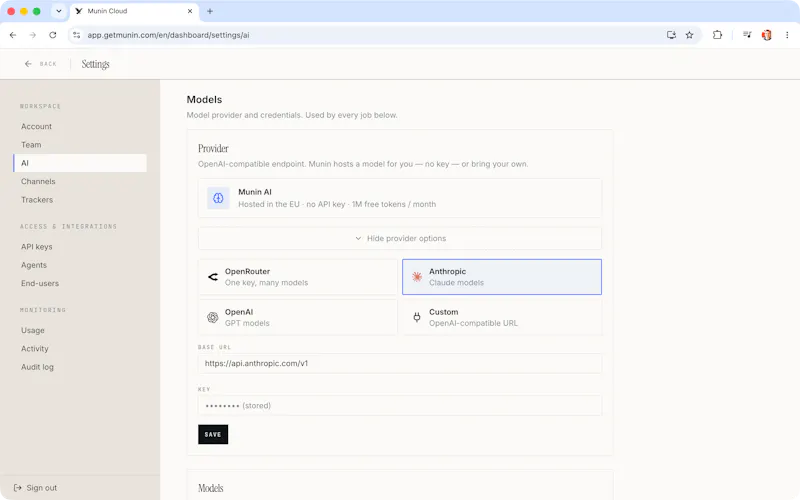Open the Chrome three-dot menu

787,35
